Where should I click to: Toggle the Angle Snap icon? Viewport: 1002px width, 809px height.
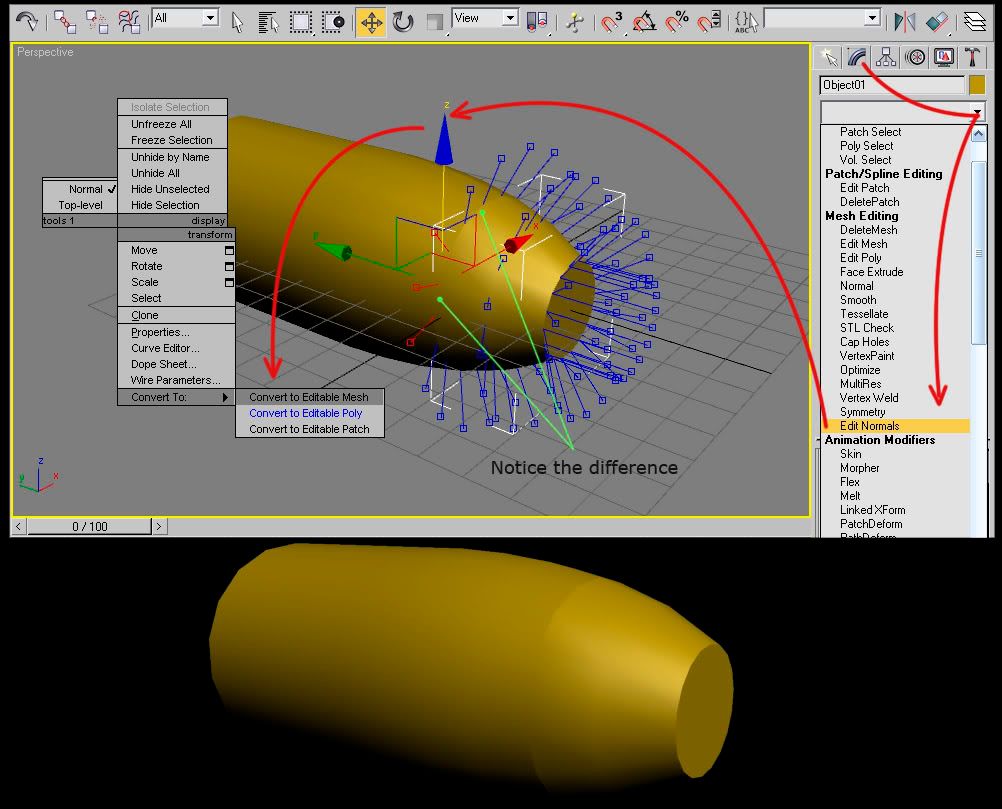(x=645, y=21)
